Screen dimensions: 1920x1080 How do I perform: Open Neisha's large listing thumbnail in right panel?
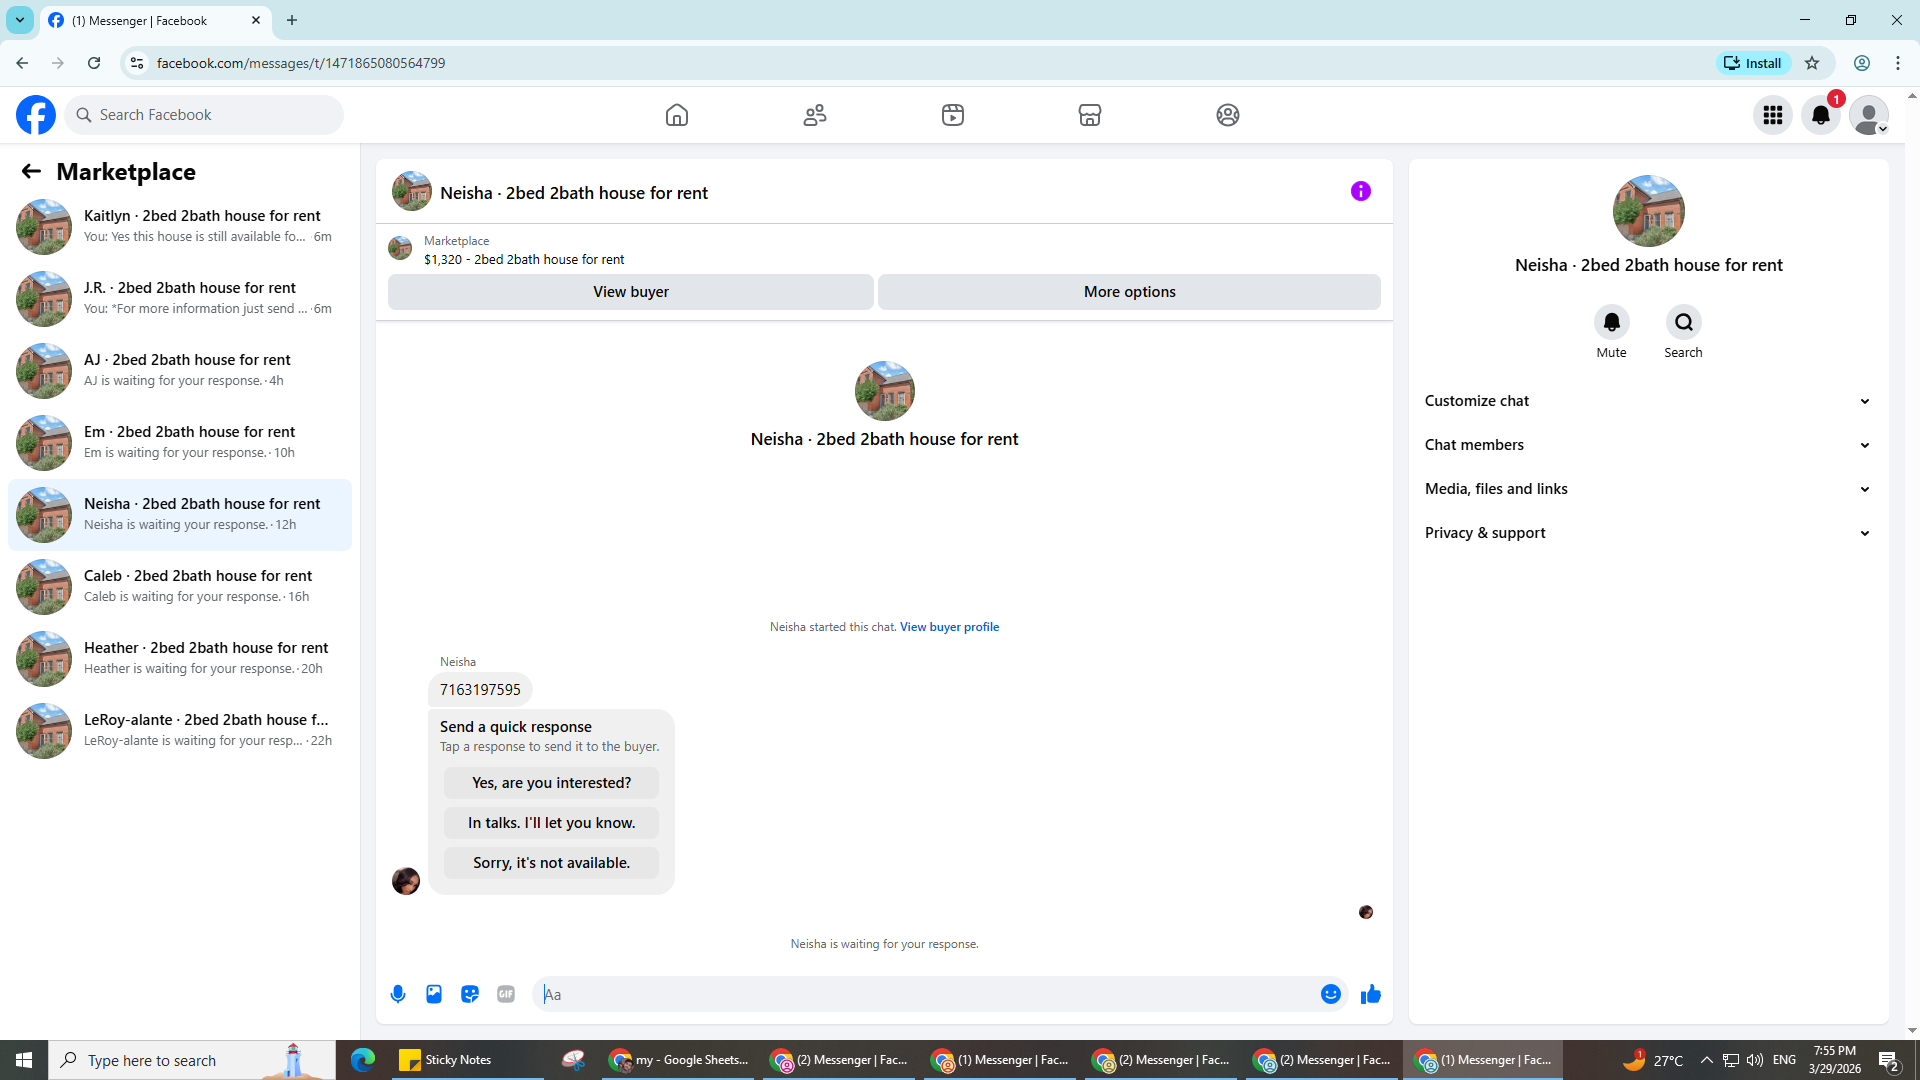(x=1648, y=211)
